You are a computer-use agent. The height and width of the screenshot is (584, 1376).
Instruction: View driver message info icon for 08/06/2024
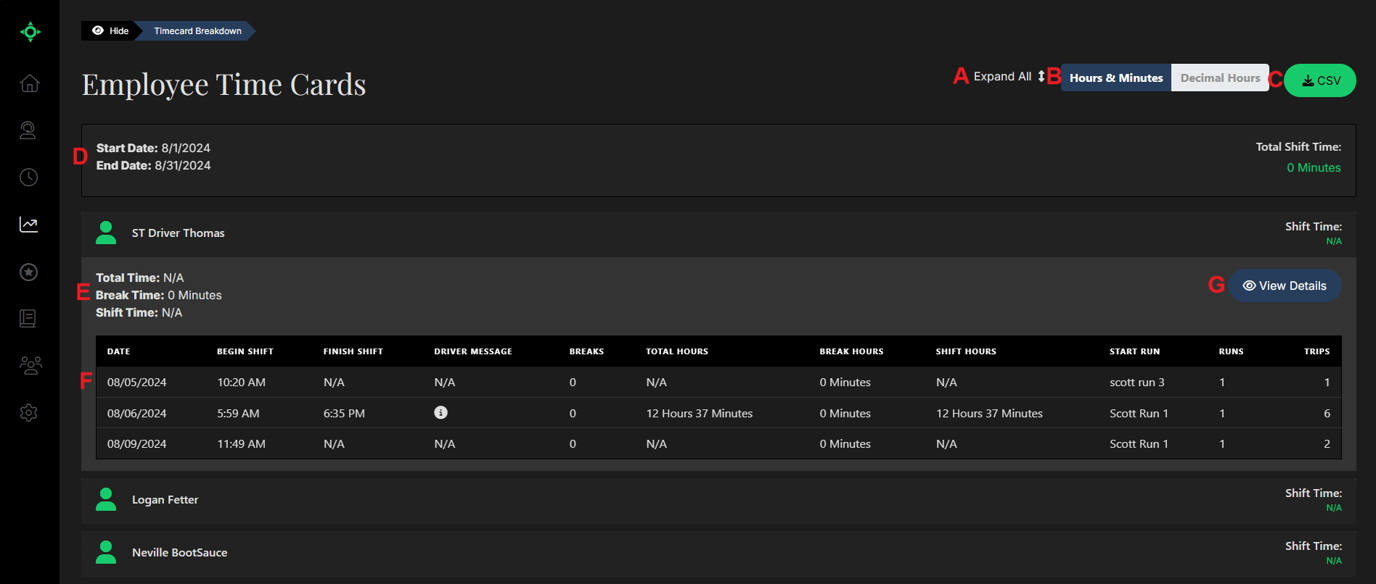tap(440, 413)
